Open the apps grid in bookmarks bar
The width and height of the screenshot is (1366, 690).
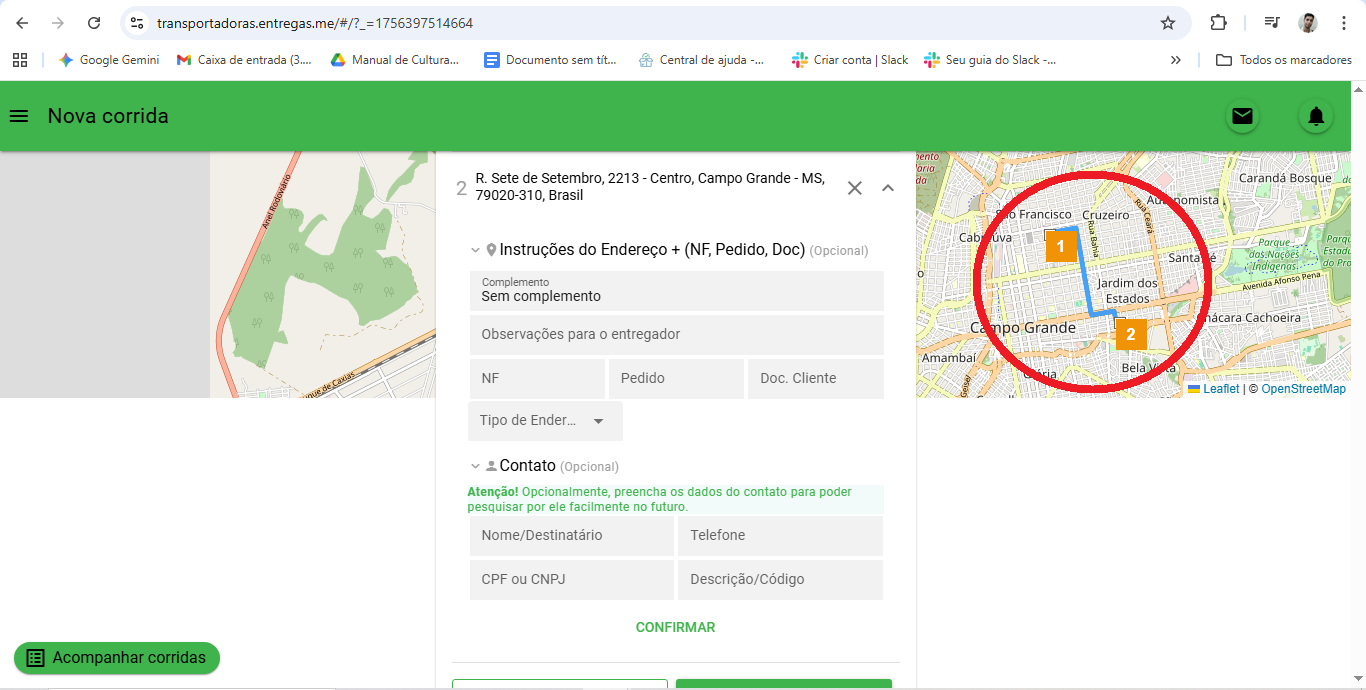20,60
